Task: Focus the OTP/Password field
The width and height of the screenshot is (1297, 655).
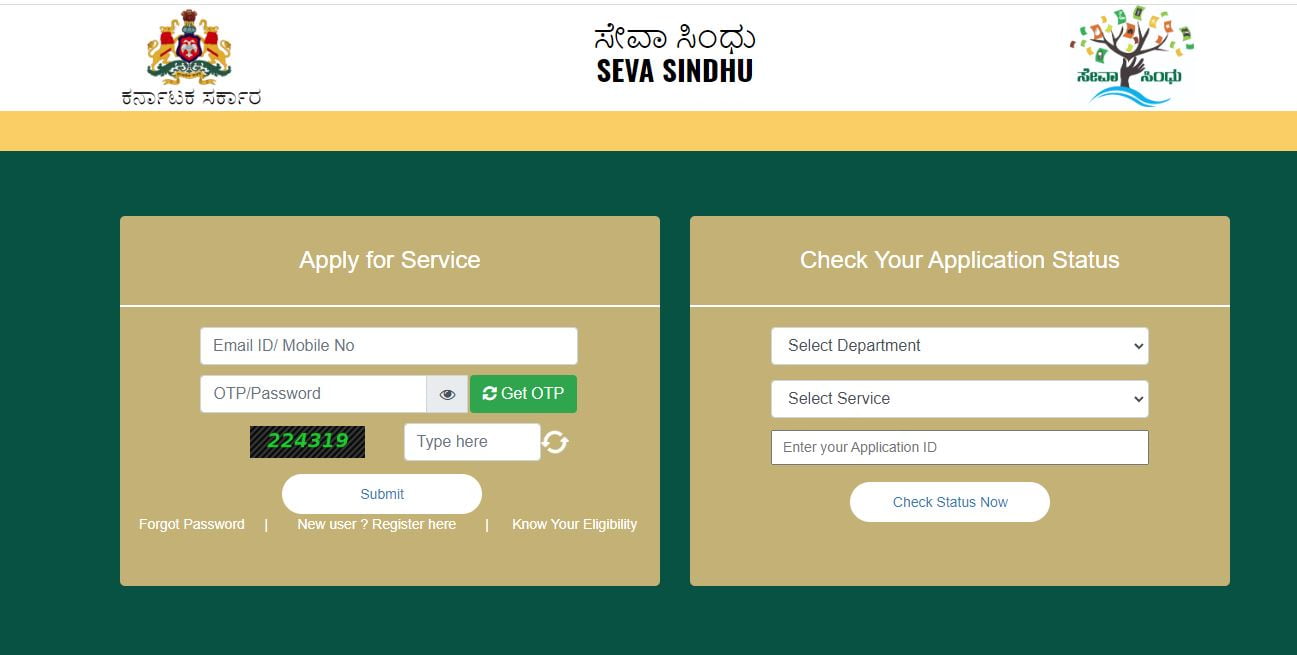Action: click(x=313, y=394)
